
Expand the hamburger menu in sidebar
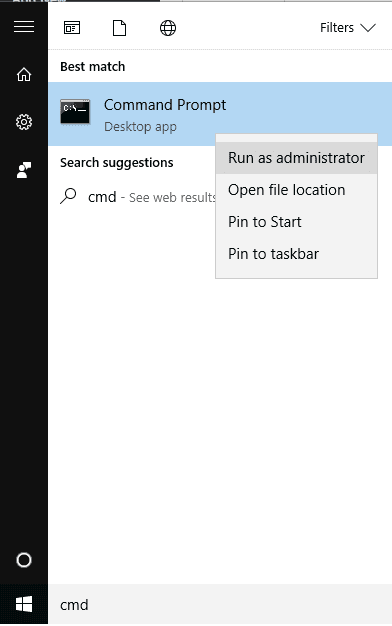24,27
